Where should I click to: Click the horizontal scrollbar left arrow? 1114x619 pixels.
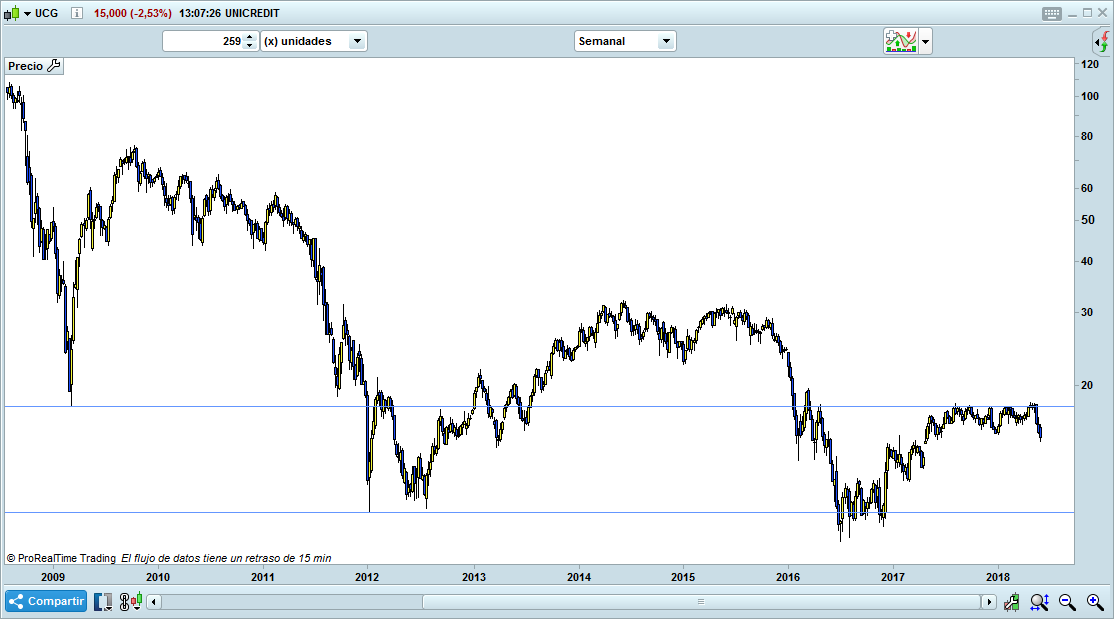click(154, 602)
